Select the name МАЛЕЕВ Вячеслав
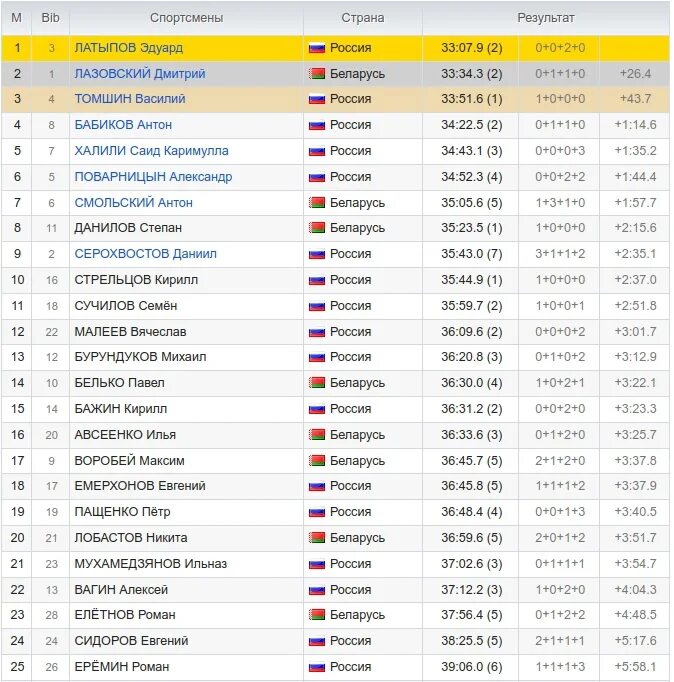The height and width of the screenshot is (682, 674). [130, 332]
